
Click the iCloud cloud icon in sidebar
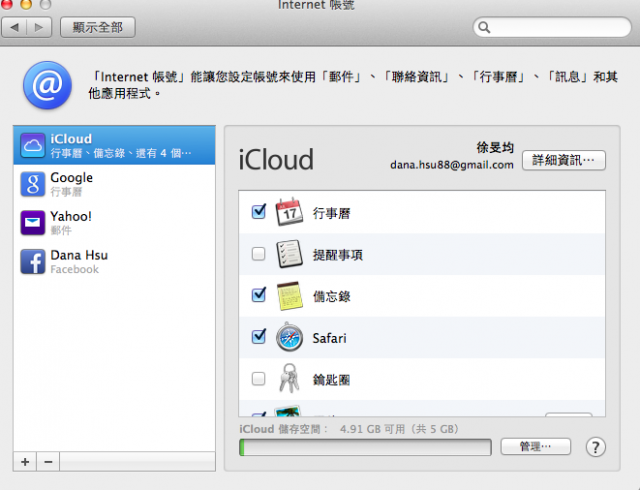[x=33, y=145]
